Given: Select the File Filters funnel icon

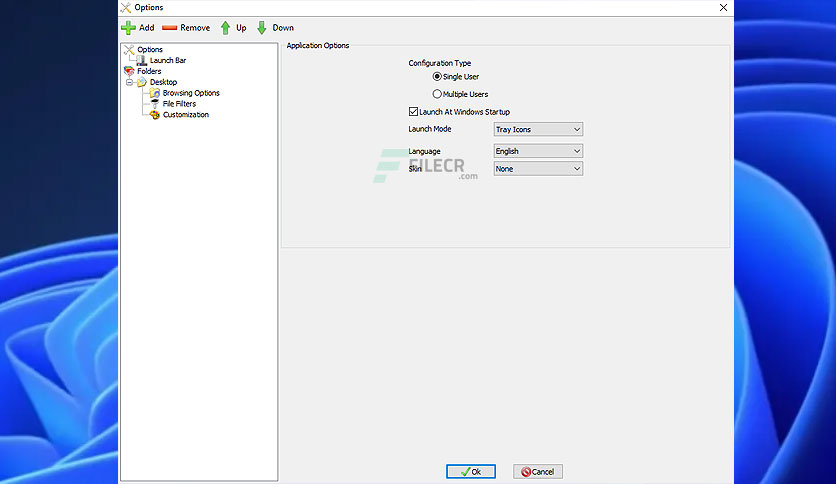Looking at the screenshot, I should (155, 104).
